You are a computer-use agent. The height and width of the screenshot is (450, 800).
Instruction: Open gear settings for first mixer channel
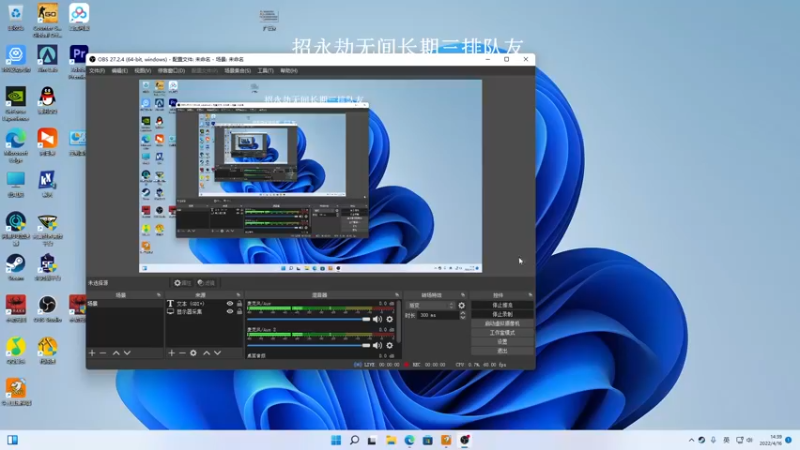pyautogui.click(x=390, y=319)
